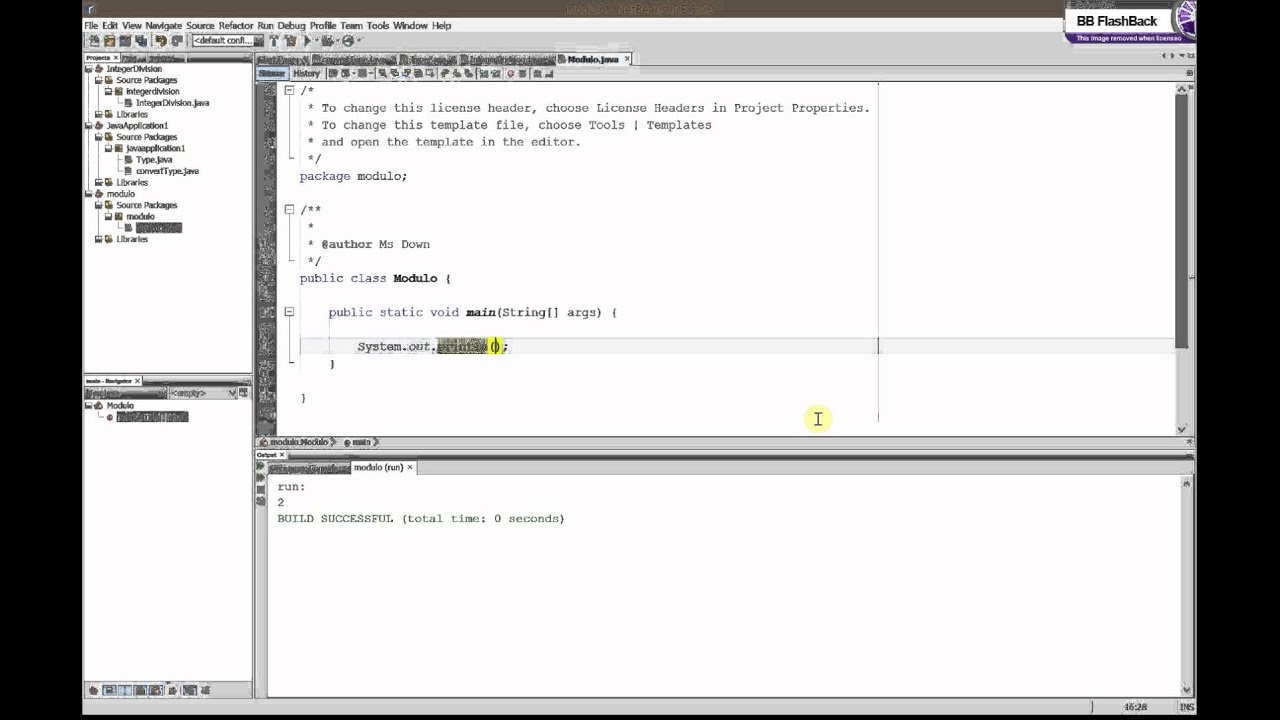Collapse the modulo project node

click(x=88, y=194)
